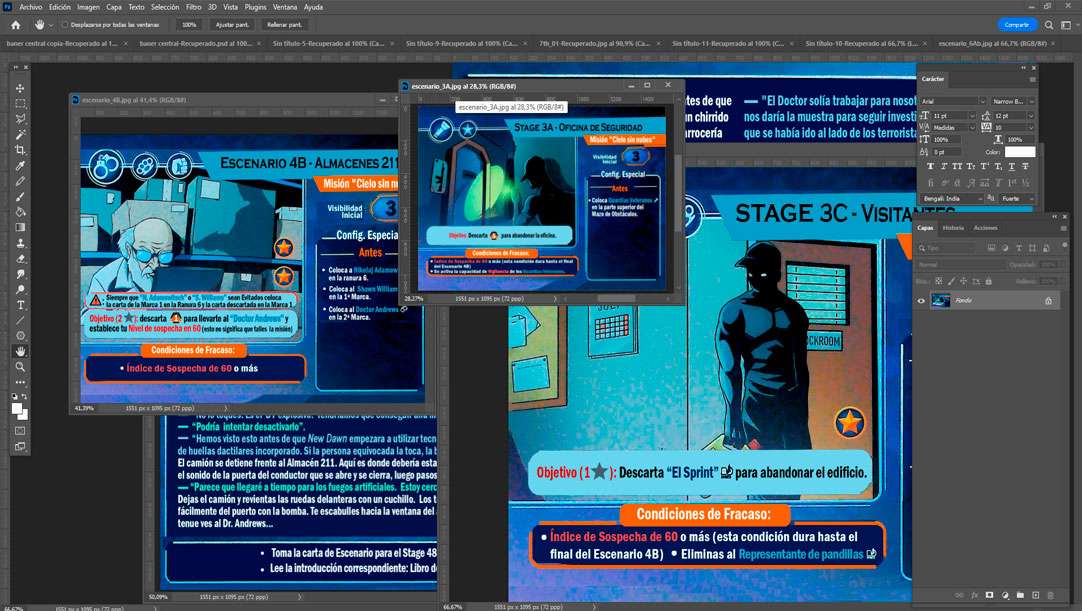
Task: Select the Smudge tool
Action: tap(20, 274)
